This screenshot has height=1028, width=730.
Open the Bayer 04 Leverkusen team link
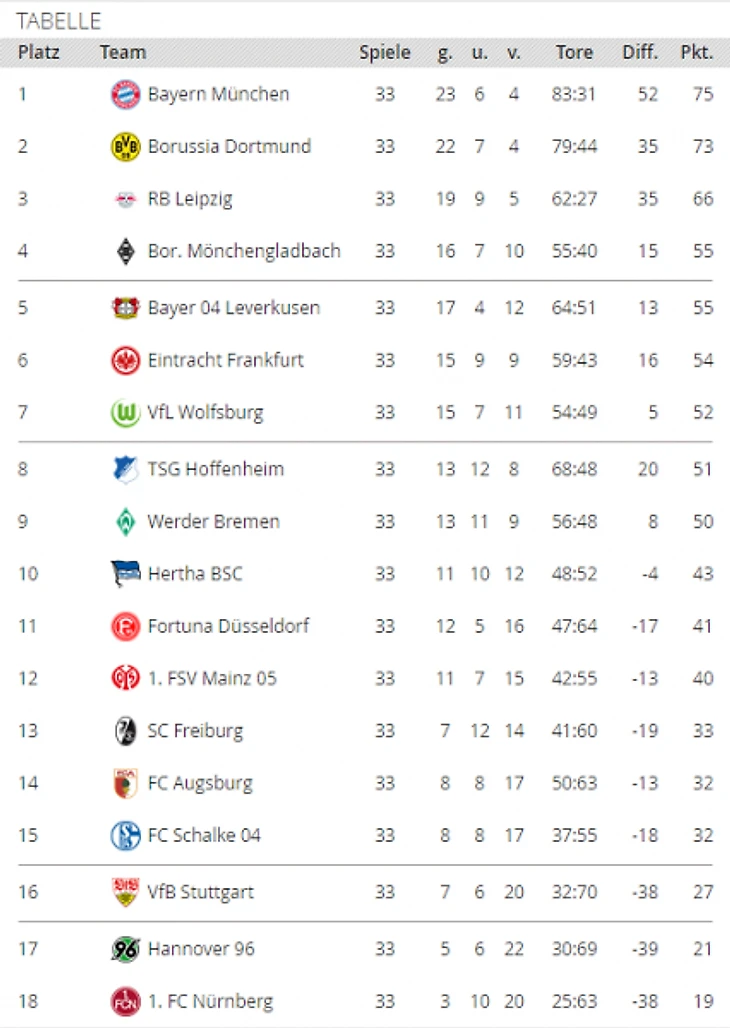pyautogui.click(x=233, y=307)
